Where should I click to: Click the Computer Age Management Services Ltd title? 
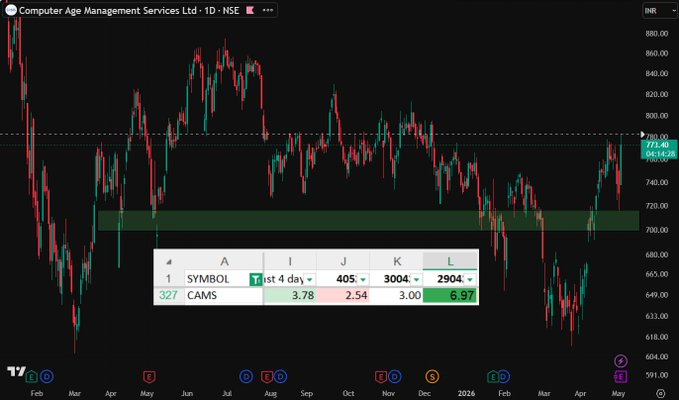(107, 10)
